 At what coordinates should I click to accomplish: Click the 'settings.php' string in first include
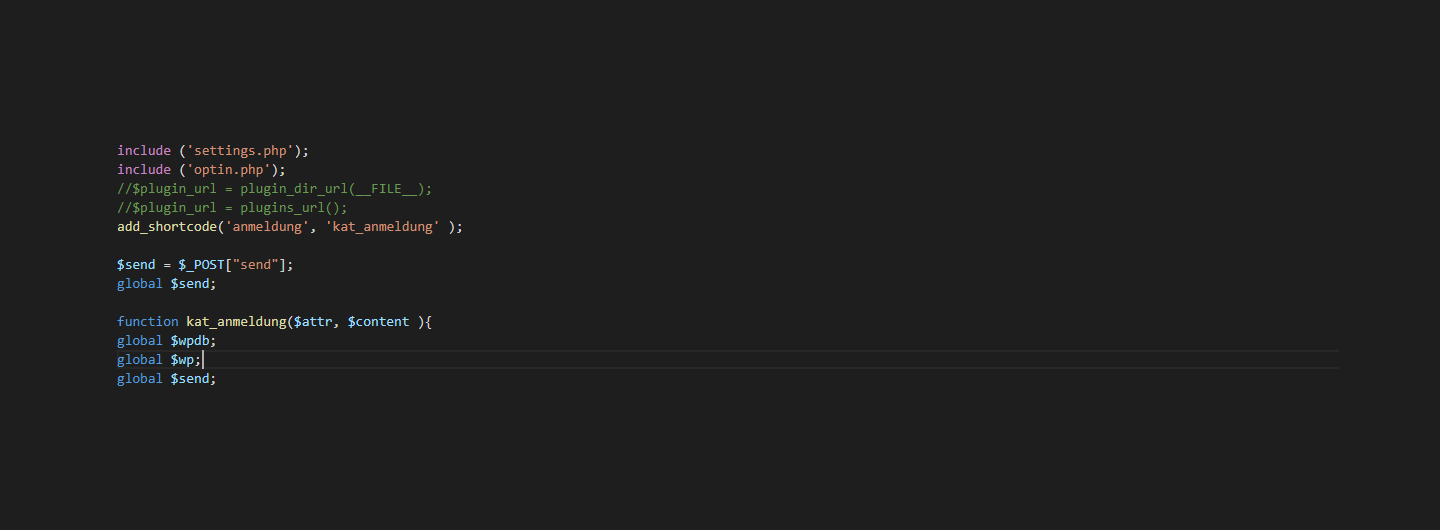(240, 151)
